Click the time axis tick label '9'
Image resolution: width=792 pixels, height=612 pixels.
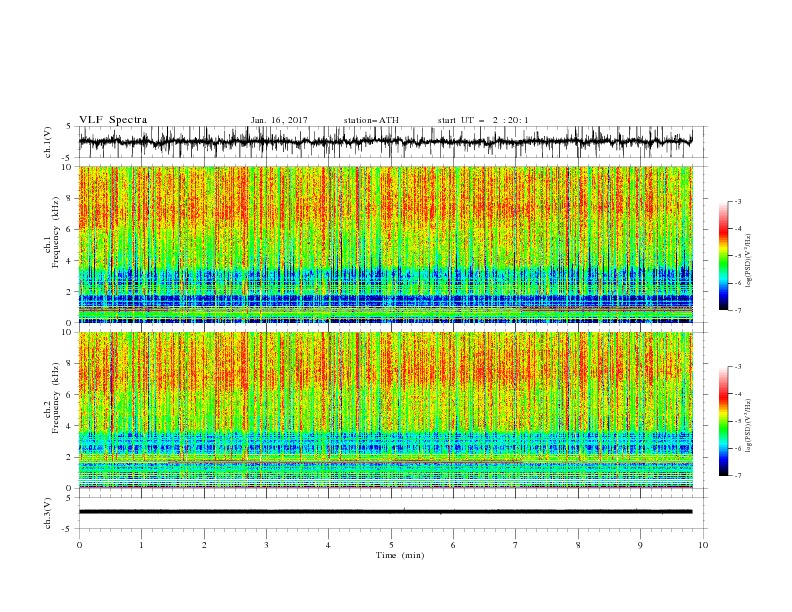pos(640,545)
